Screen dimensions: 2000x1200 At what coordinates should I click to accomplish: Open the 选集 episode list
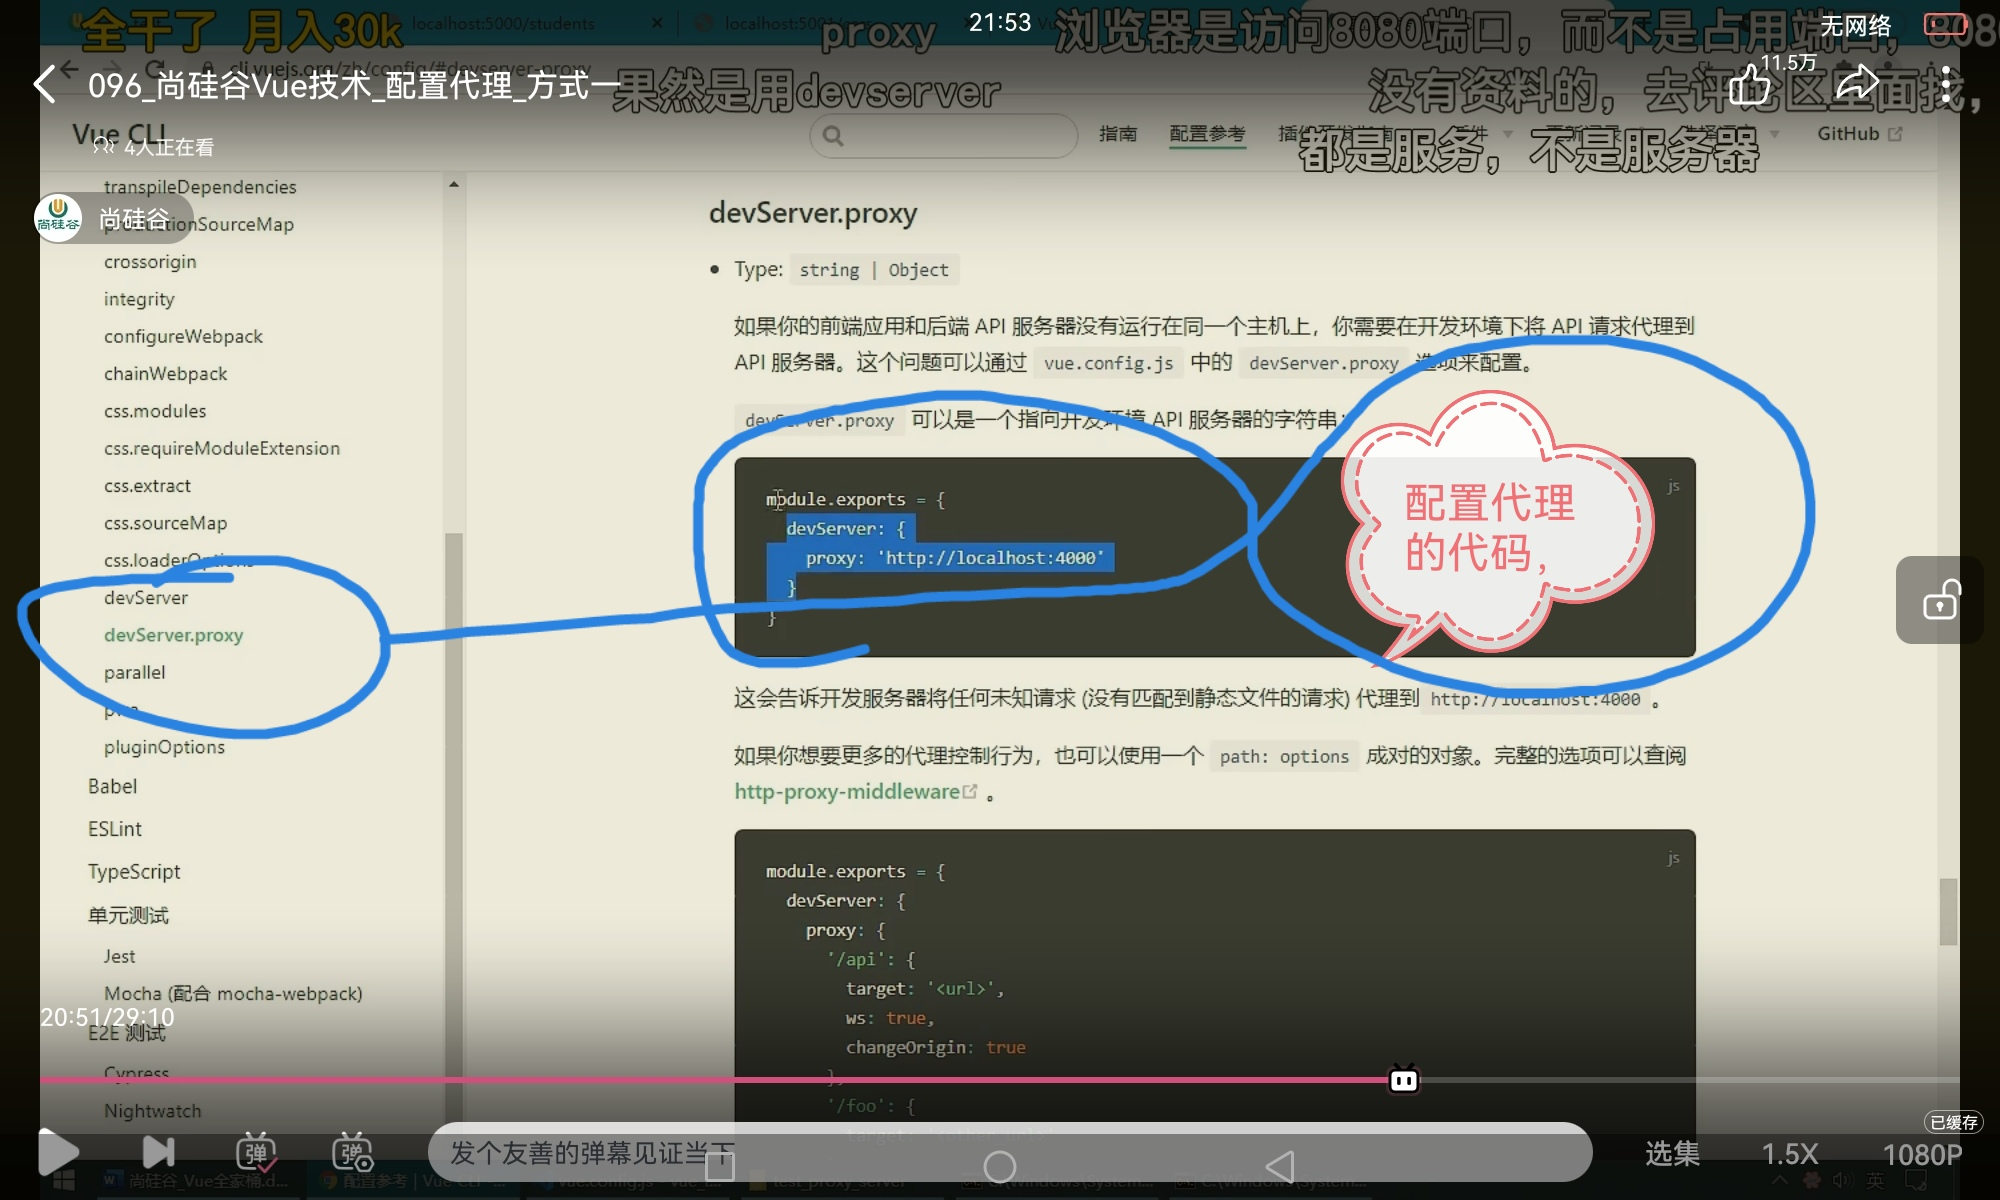click(x=1672, y=1154)
